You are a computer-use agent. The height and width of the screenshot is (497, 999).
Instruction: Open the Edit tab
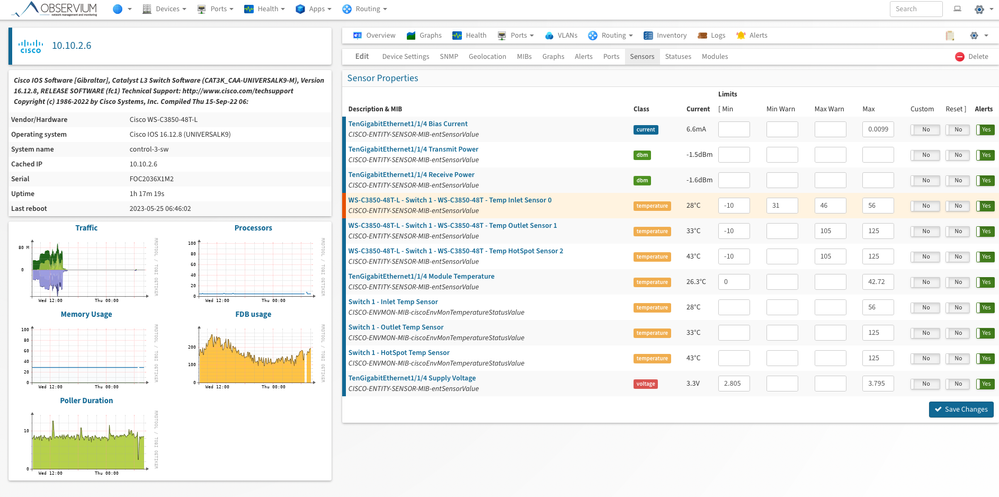click(362, 57)
